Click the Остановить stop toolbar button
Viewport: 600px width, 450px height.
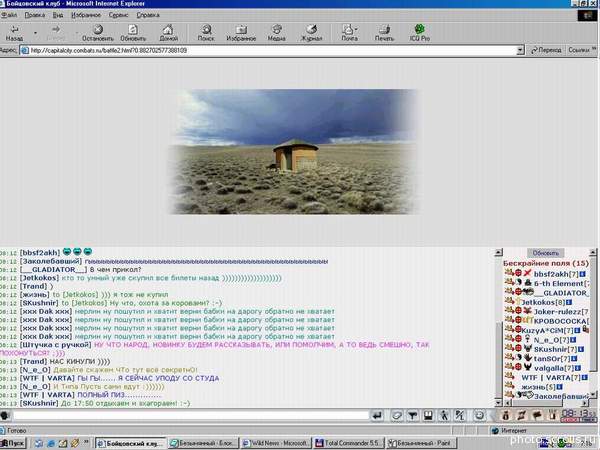[x=98, y=33]
